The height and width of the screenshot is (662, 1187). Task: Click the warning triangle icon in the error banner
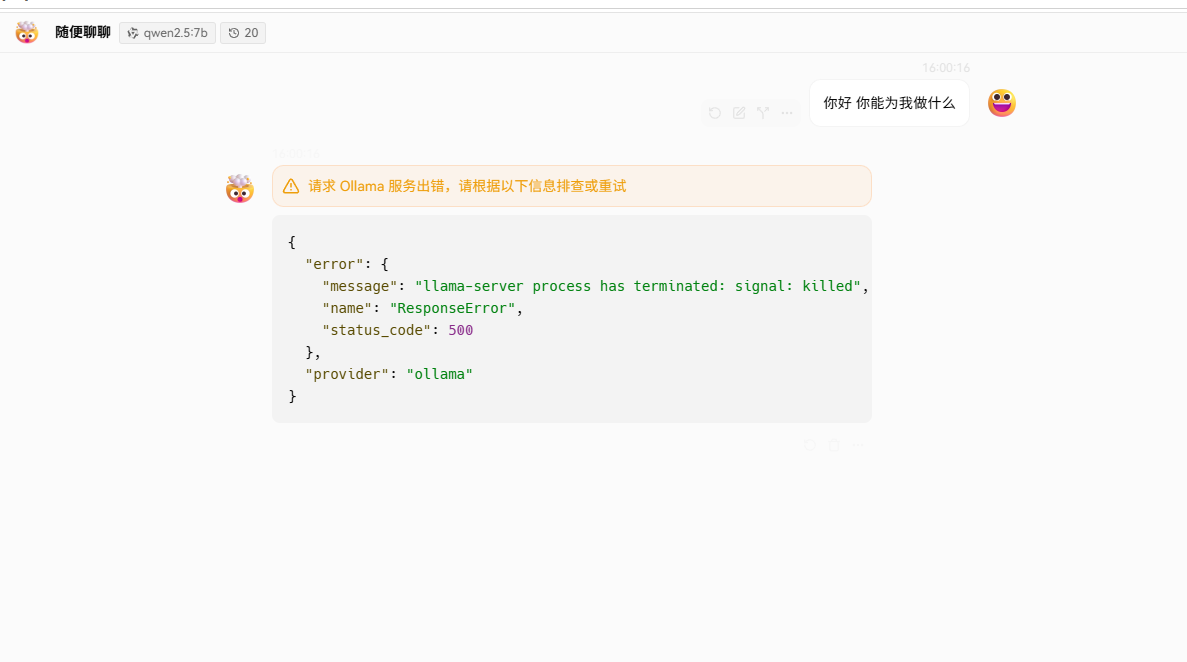point(291,186)
